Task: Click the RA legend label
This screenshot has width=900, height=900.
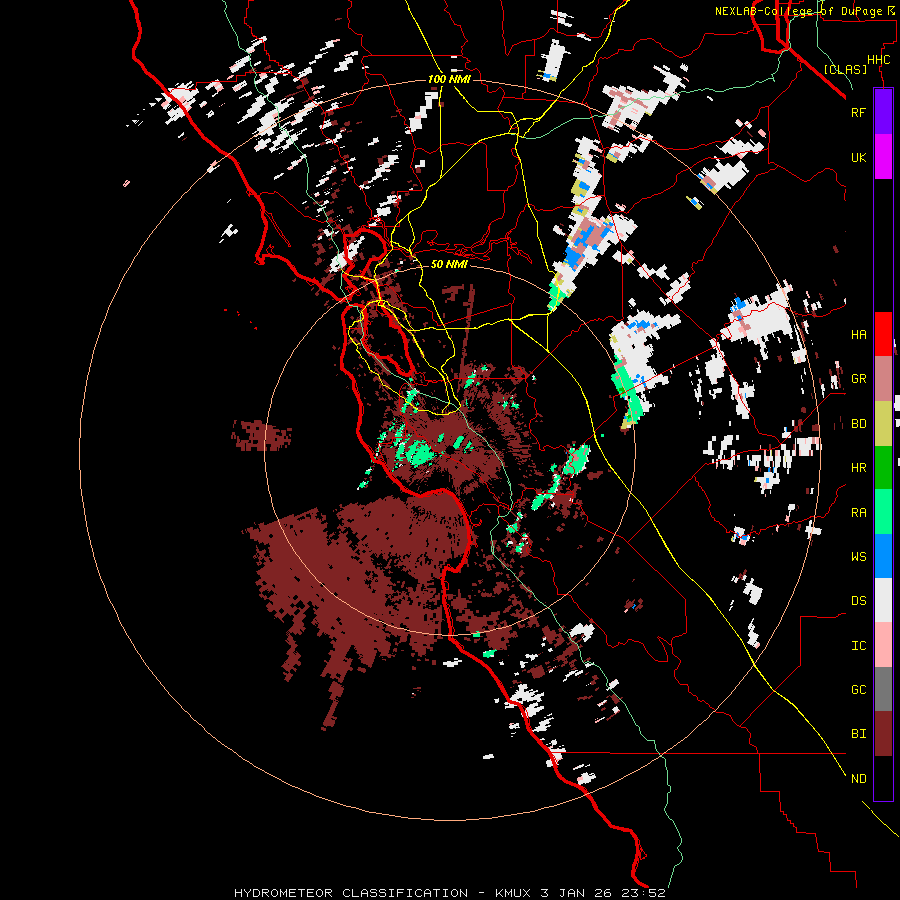Action: pos(858,512)
